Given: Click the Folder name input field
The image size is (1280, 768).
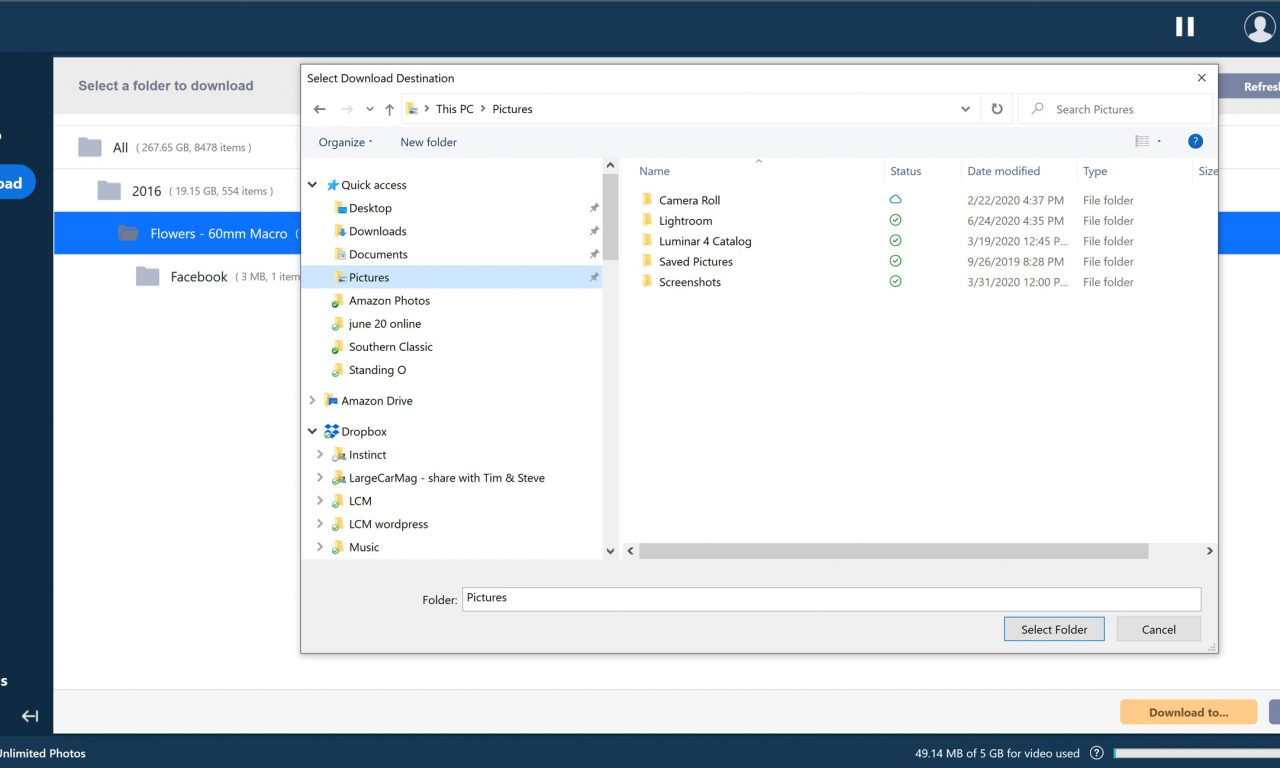Looking at the screenshot, I should 830,598.
